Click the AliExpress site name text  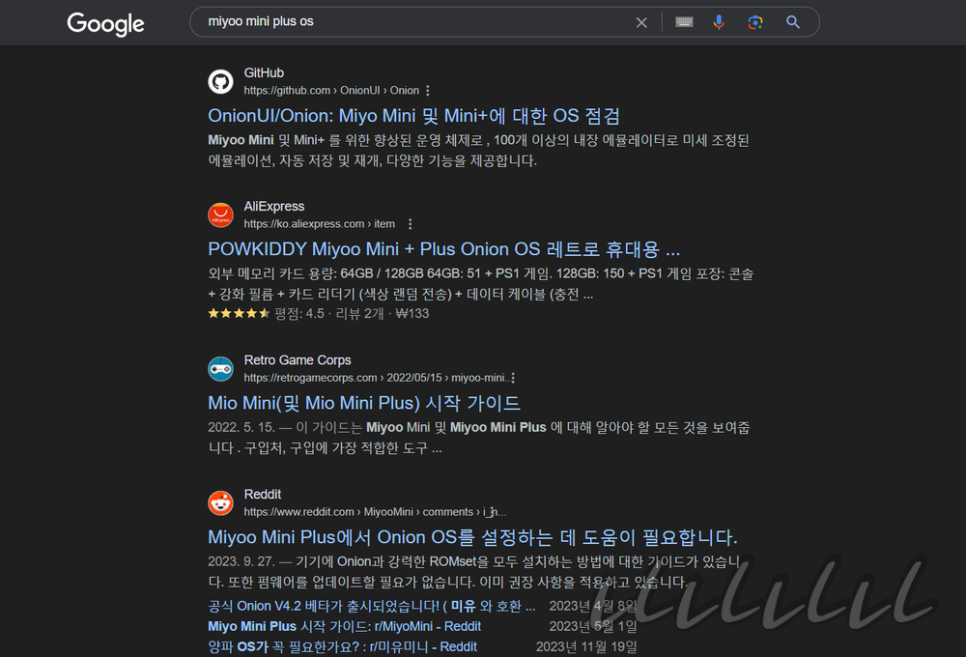(274, 206)
